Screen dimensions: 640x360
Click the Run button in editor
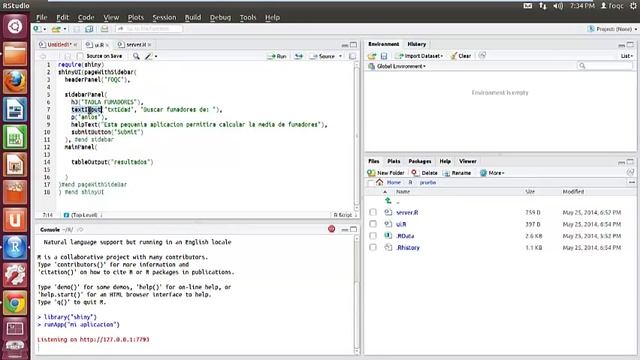coord(277,56)
